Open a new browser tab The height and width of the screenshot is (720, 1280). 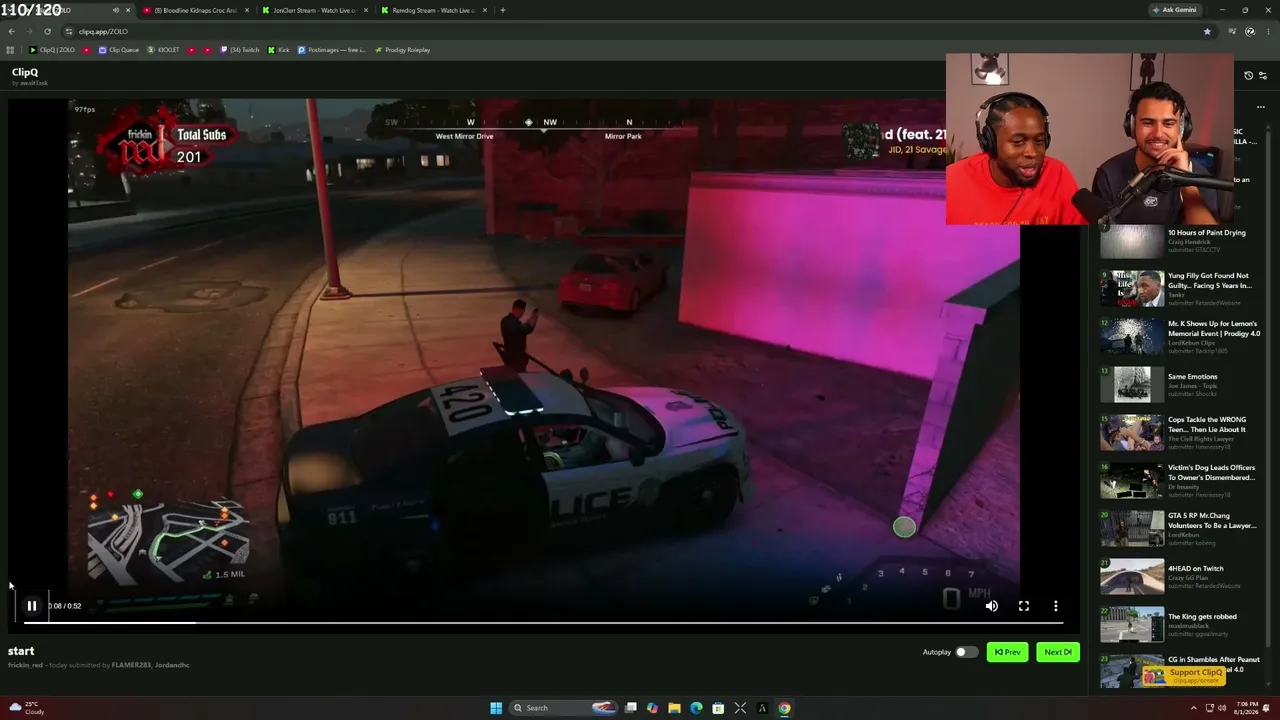pyautogui.click(x=503, y=10)
